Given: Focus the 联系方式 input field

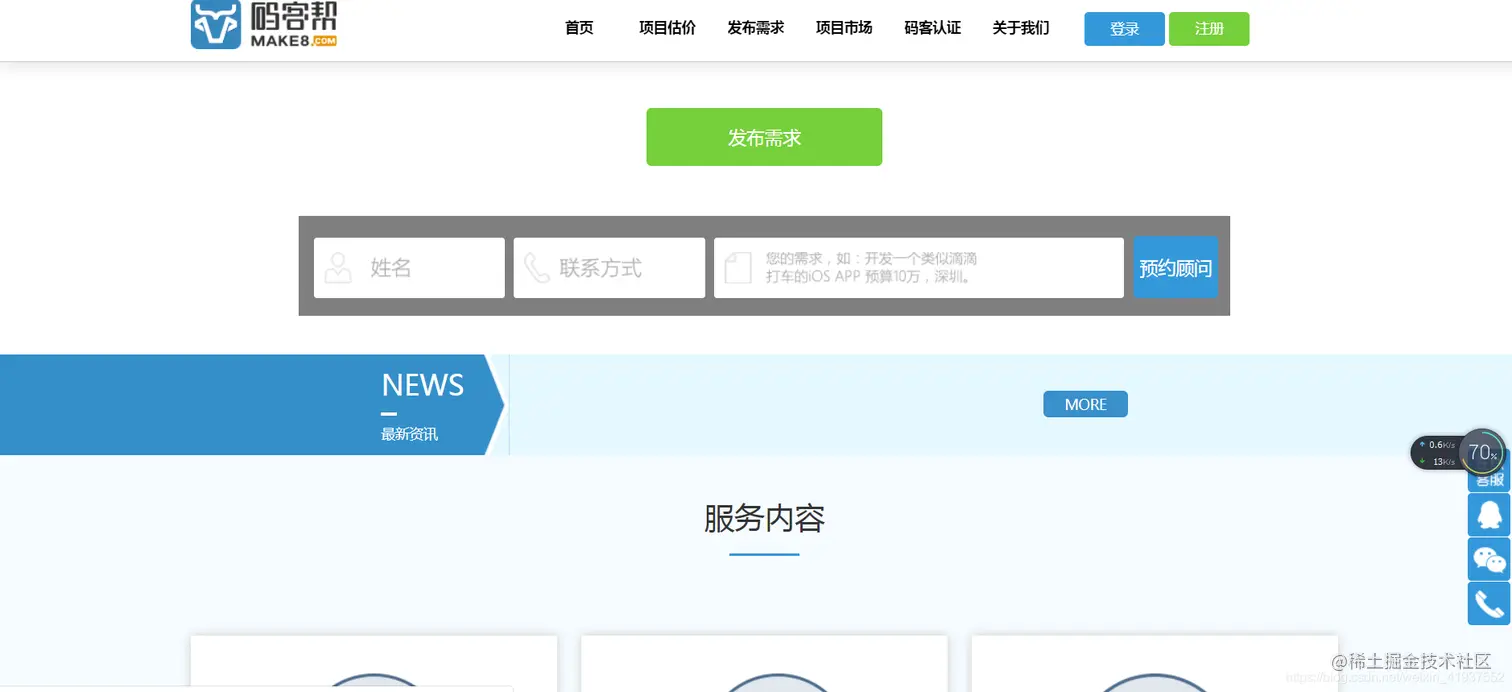Looking at the screenshot, I should click(609, 268).
